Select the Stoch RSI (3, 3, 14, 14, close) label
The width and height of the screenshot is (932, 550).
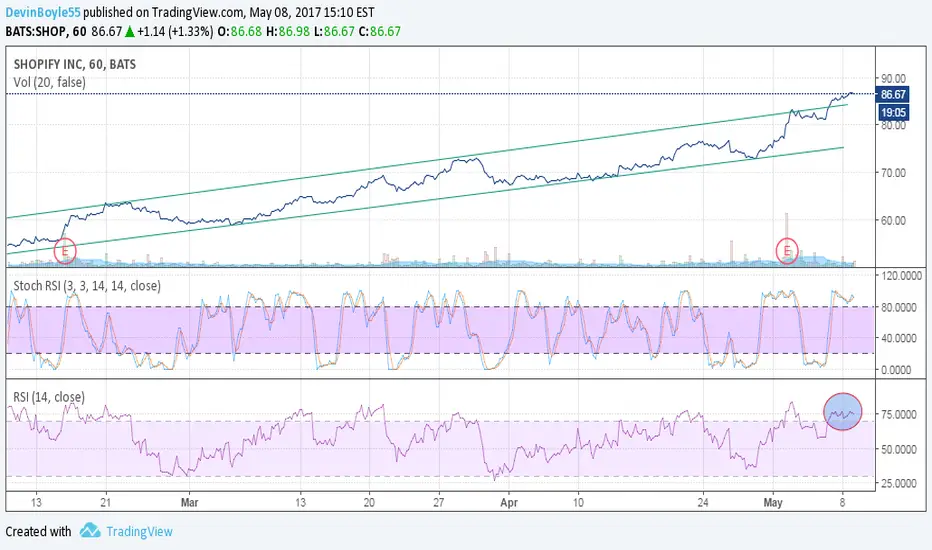[x=87, y=285]
